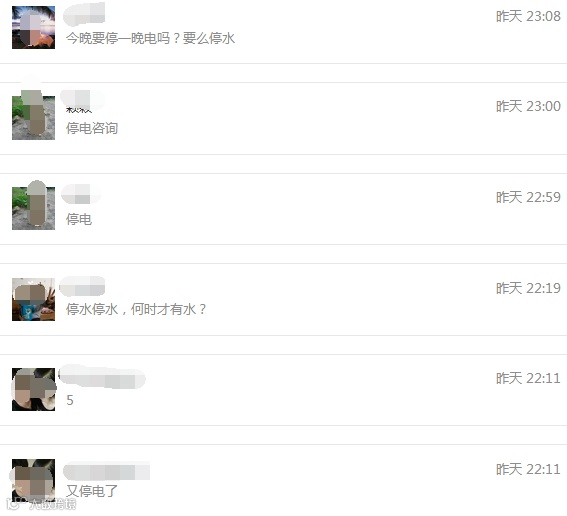Select message 今晚要停一晚电吗？要么停水
The height and width of the screenshot is (516, 567).
150,38
